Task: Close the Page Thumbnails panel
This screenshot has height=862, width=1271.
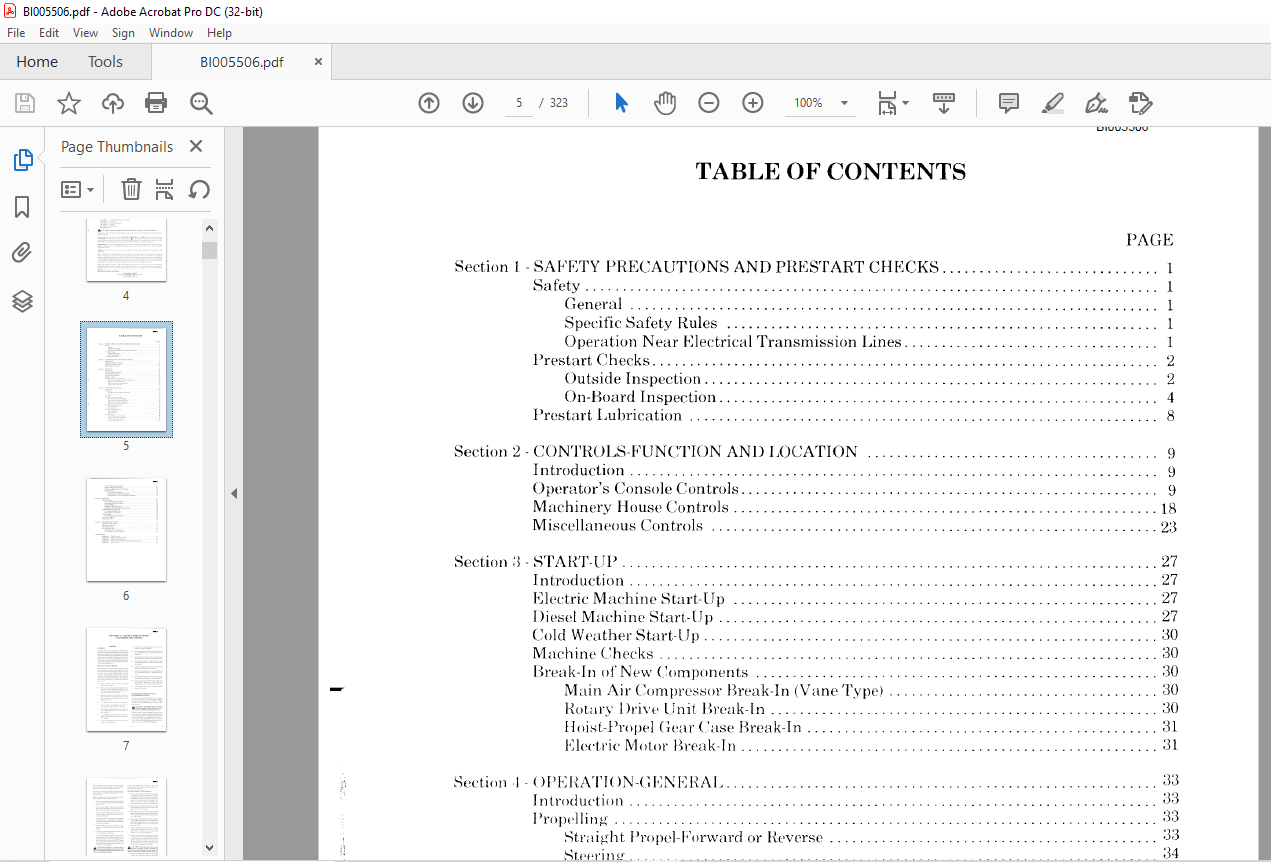Action: 196,146
